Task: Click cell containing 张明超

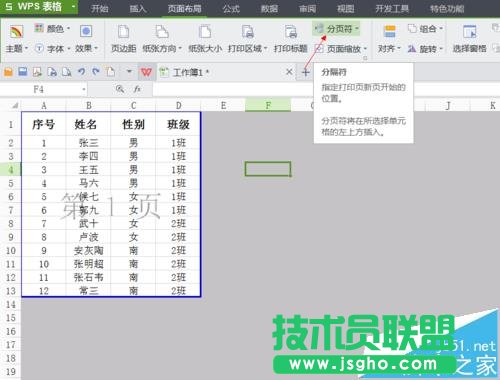Action: click(x=89, y=264)
